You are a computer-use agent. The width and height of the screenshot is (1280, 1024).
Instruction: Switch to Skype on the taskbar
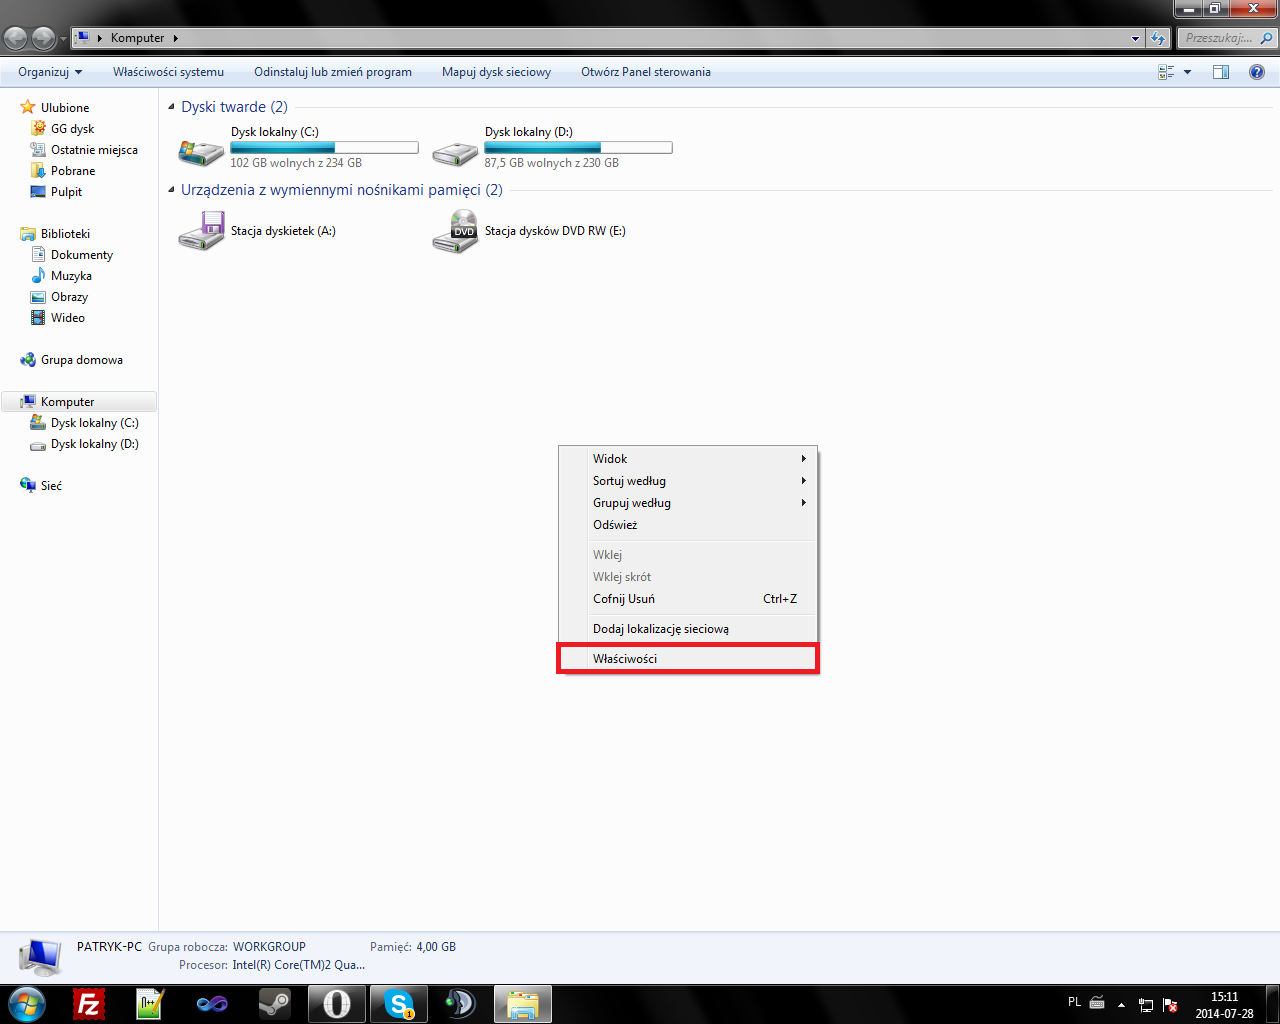[x=398, y=1004]
